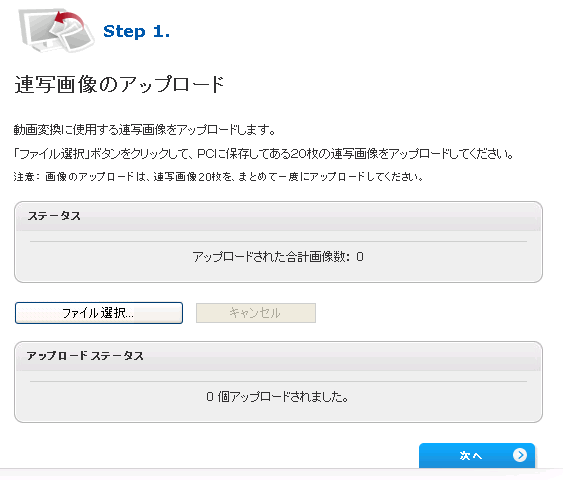Click the アップロード ステータス panel header
This screenshot has width=563, height=480.
[278, 356]
